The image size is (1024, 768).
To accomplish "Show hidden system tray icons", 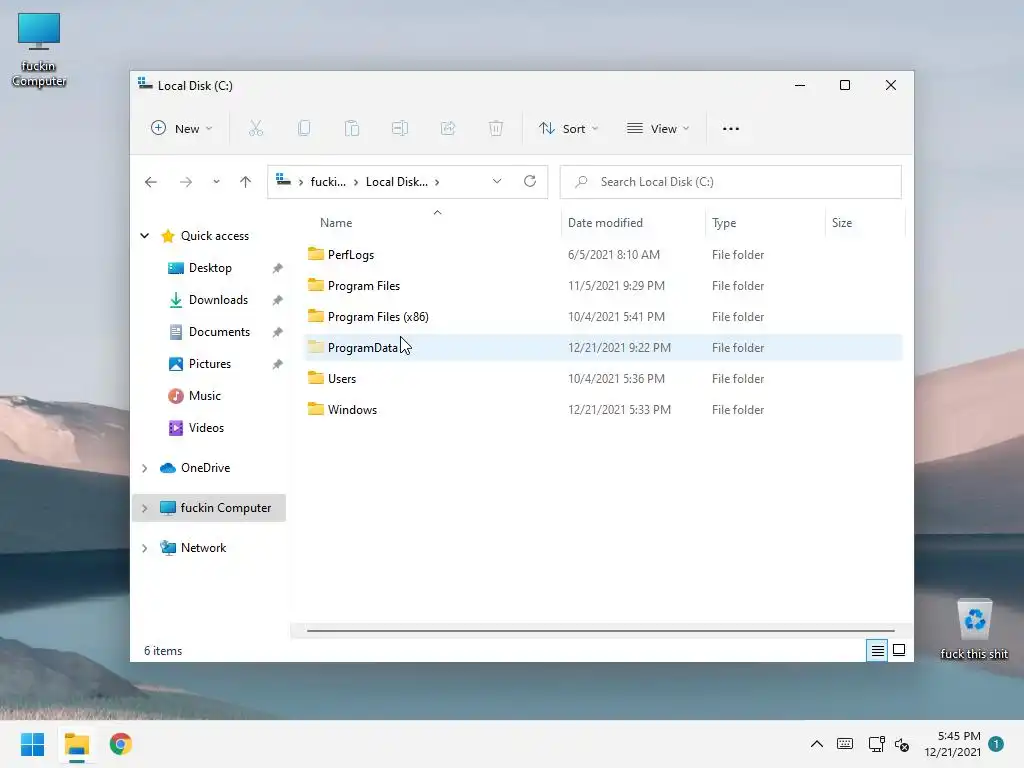I will (816, 744).
